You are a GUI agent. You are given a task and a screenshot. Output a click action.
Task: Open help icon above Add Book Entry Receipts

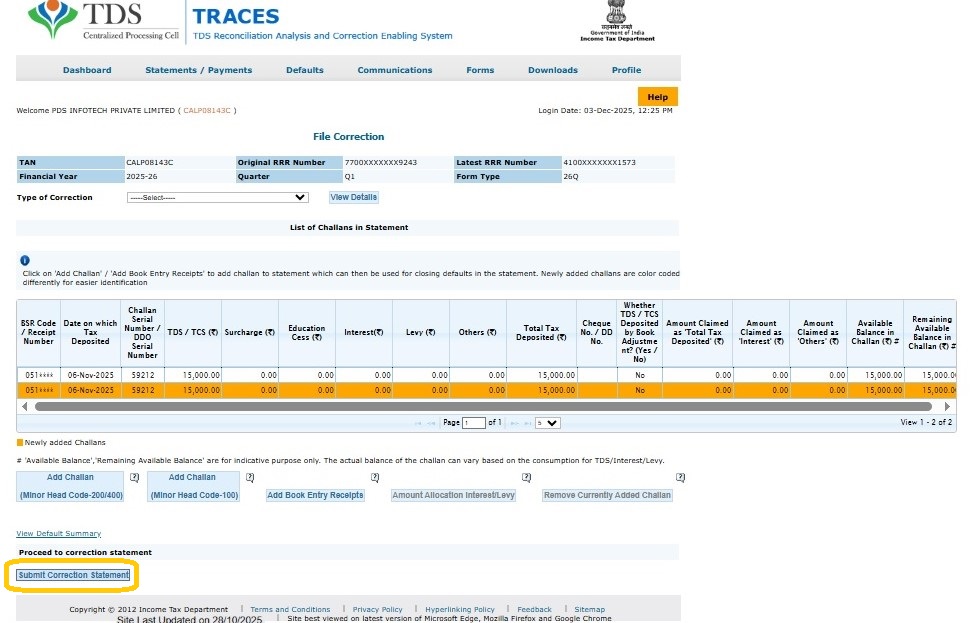tap(375, 478)
